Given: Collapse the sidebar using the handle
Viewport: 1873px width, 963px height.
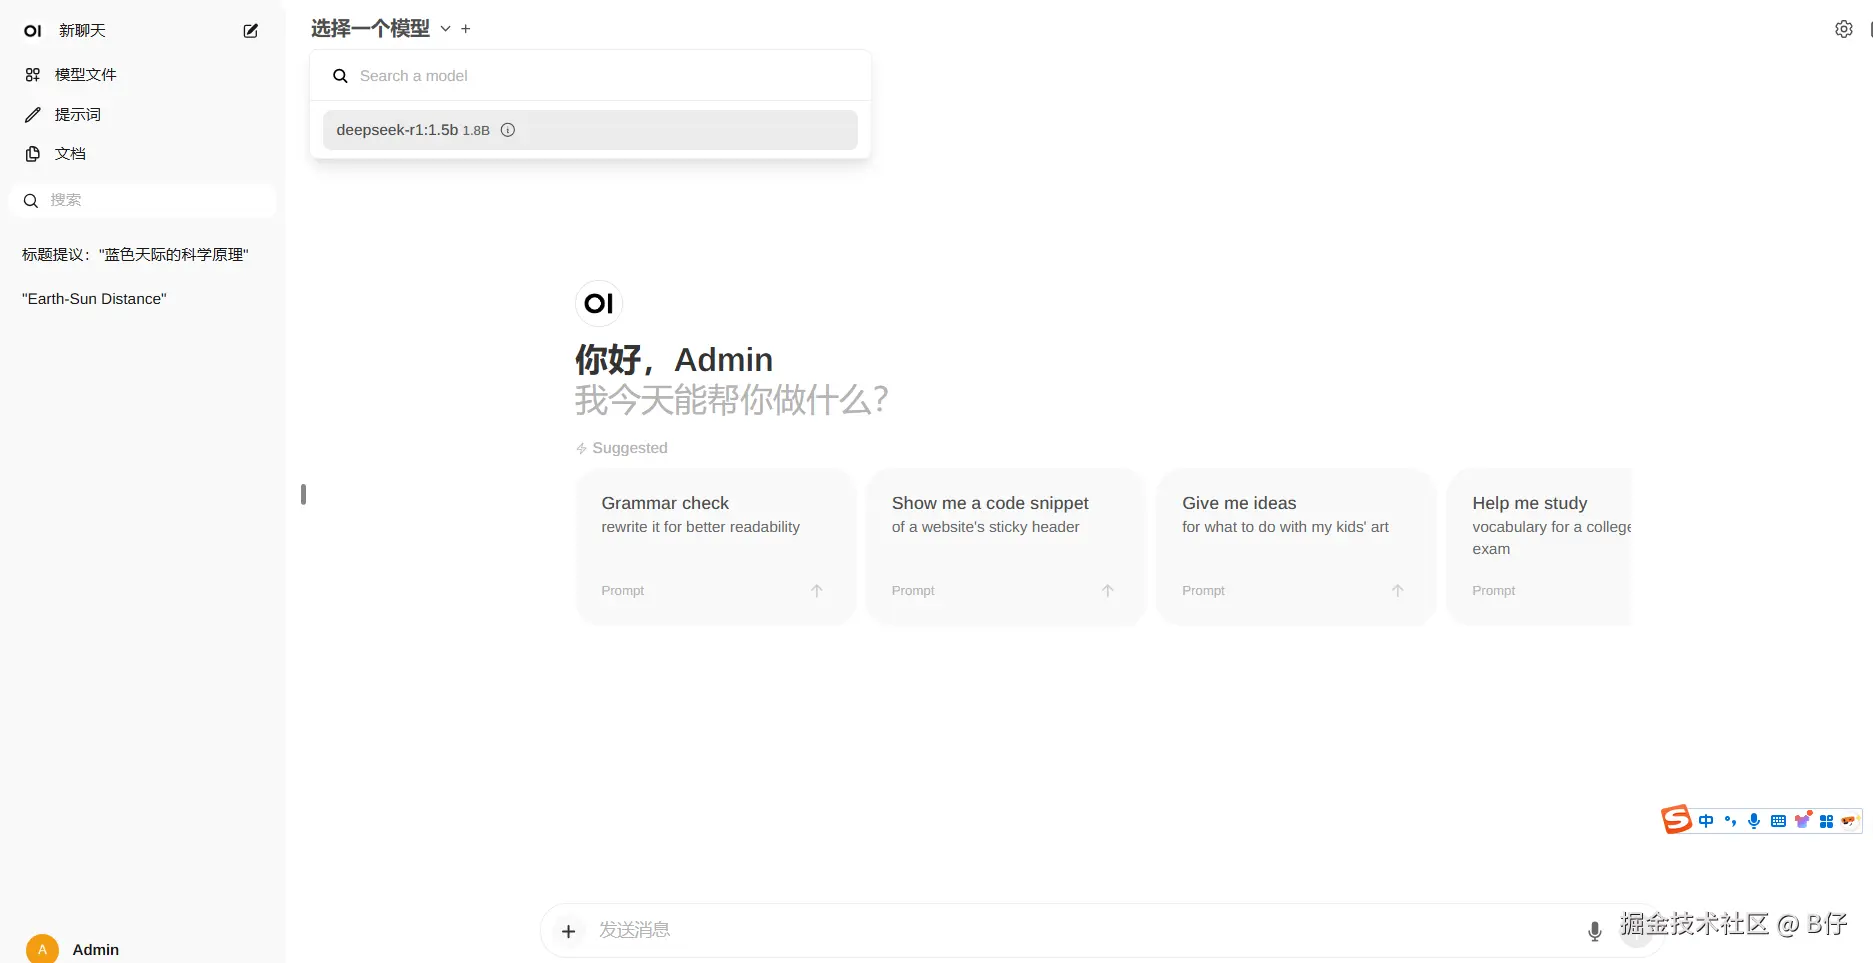Looking at the screenshot, I should tap(303, 494).
